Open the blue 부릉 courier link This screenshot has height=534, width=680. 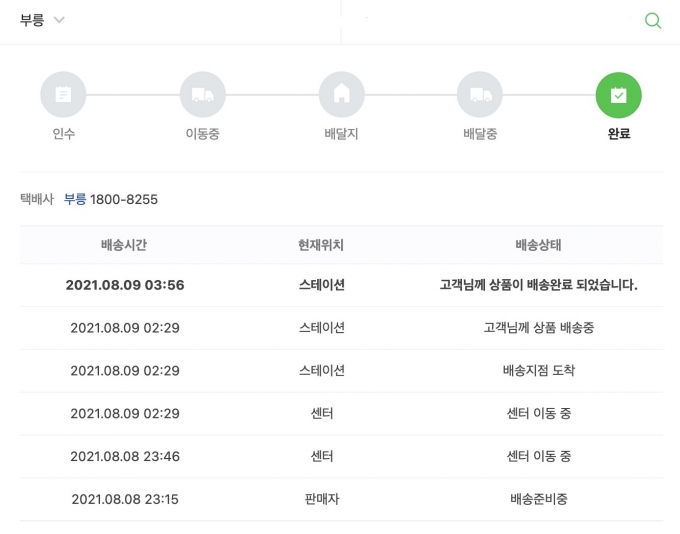coord(75,199)
